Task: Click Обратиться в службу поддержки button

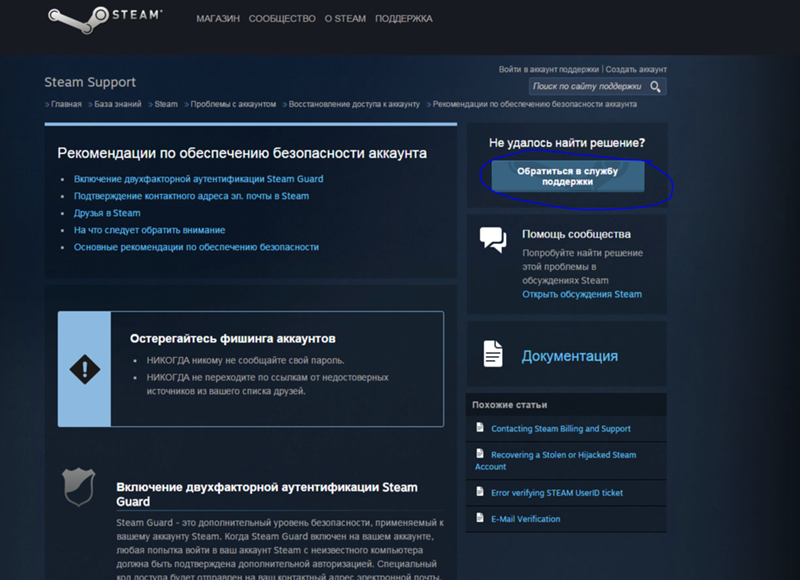Action: (567, 176)
